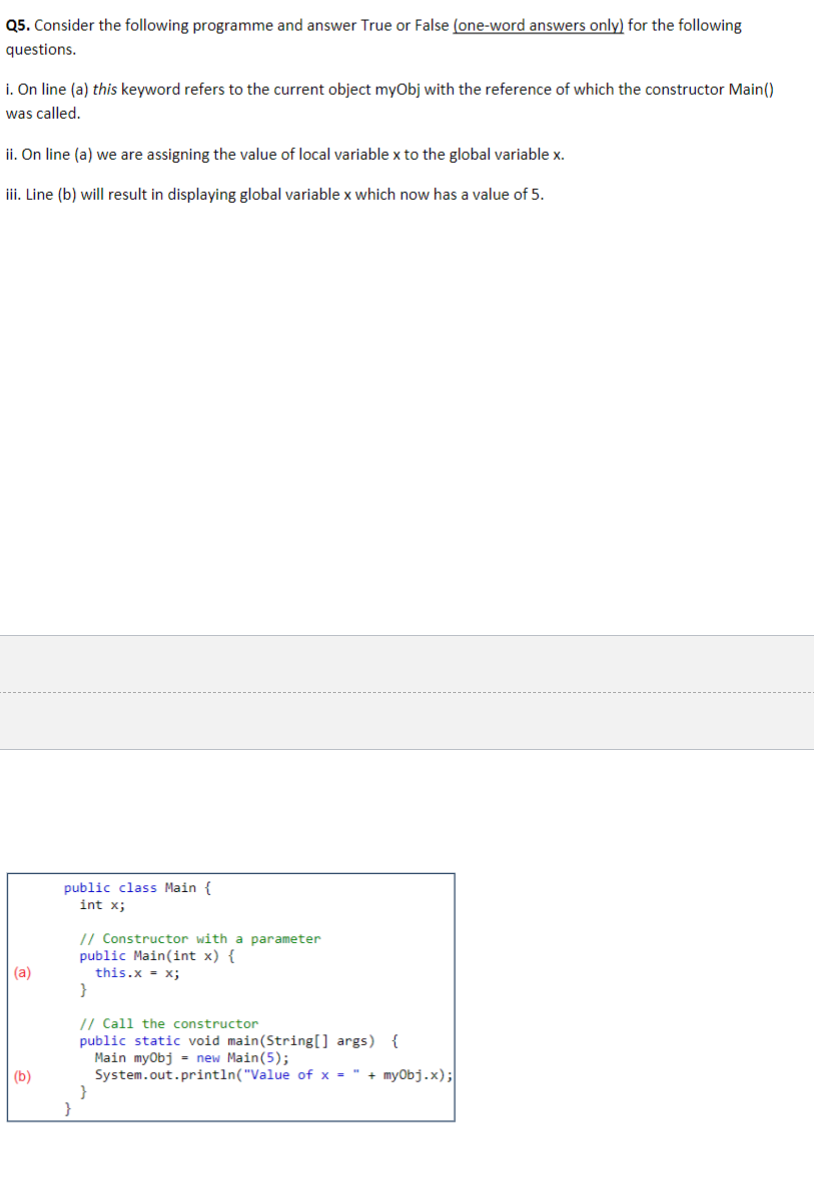Select the public class Main declaration line
This screenshot has width=814, height=1189.
click(x=135, y=887)
